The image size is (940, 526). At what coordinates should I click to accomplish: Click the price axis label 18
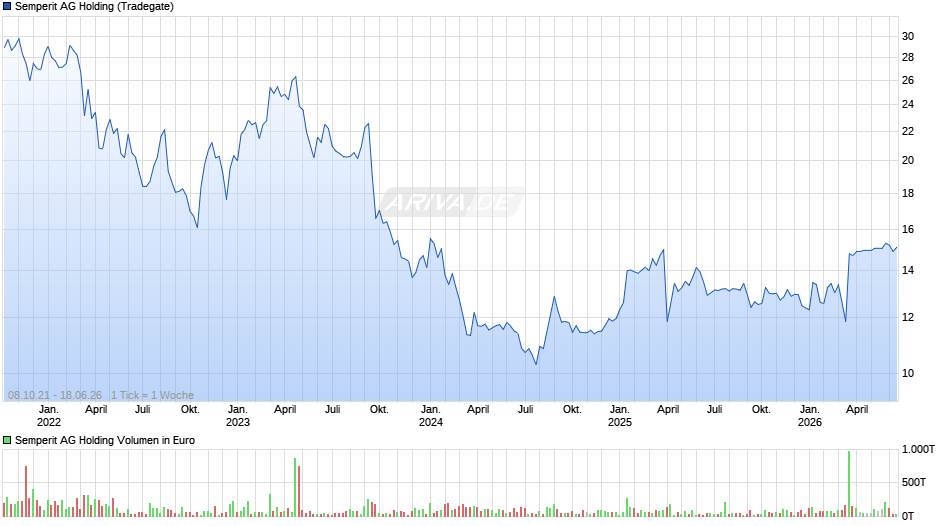tap(908, 193)
